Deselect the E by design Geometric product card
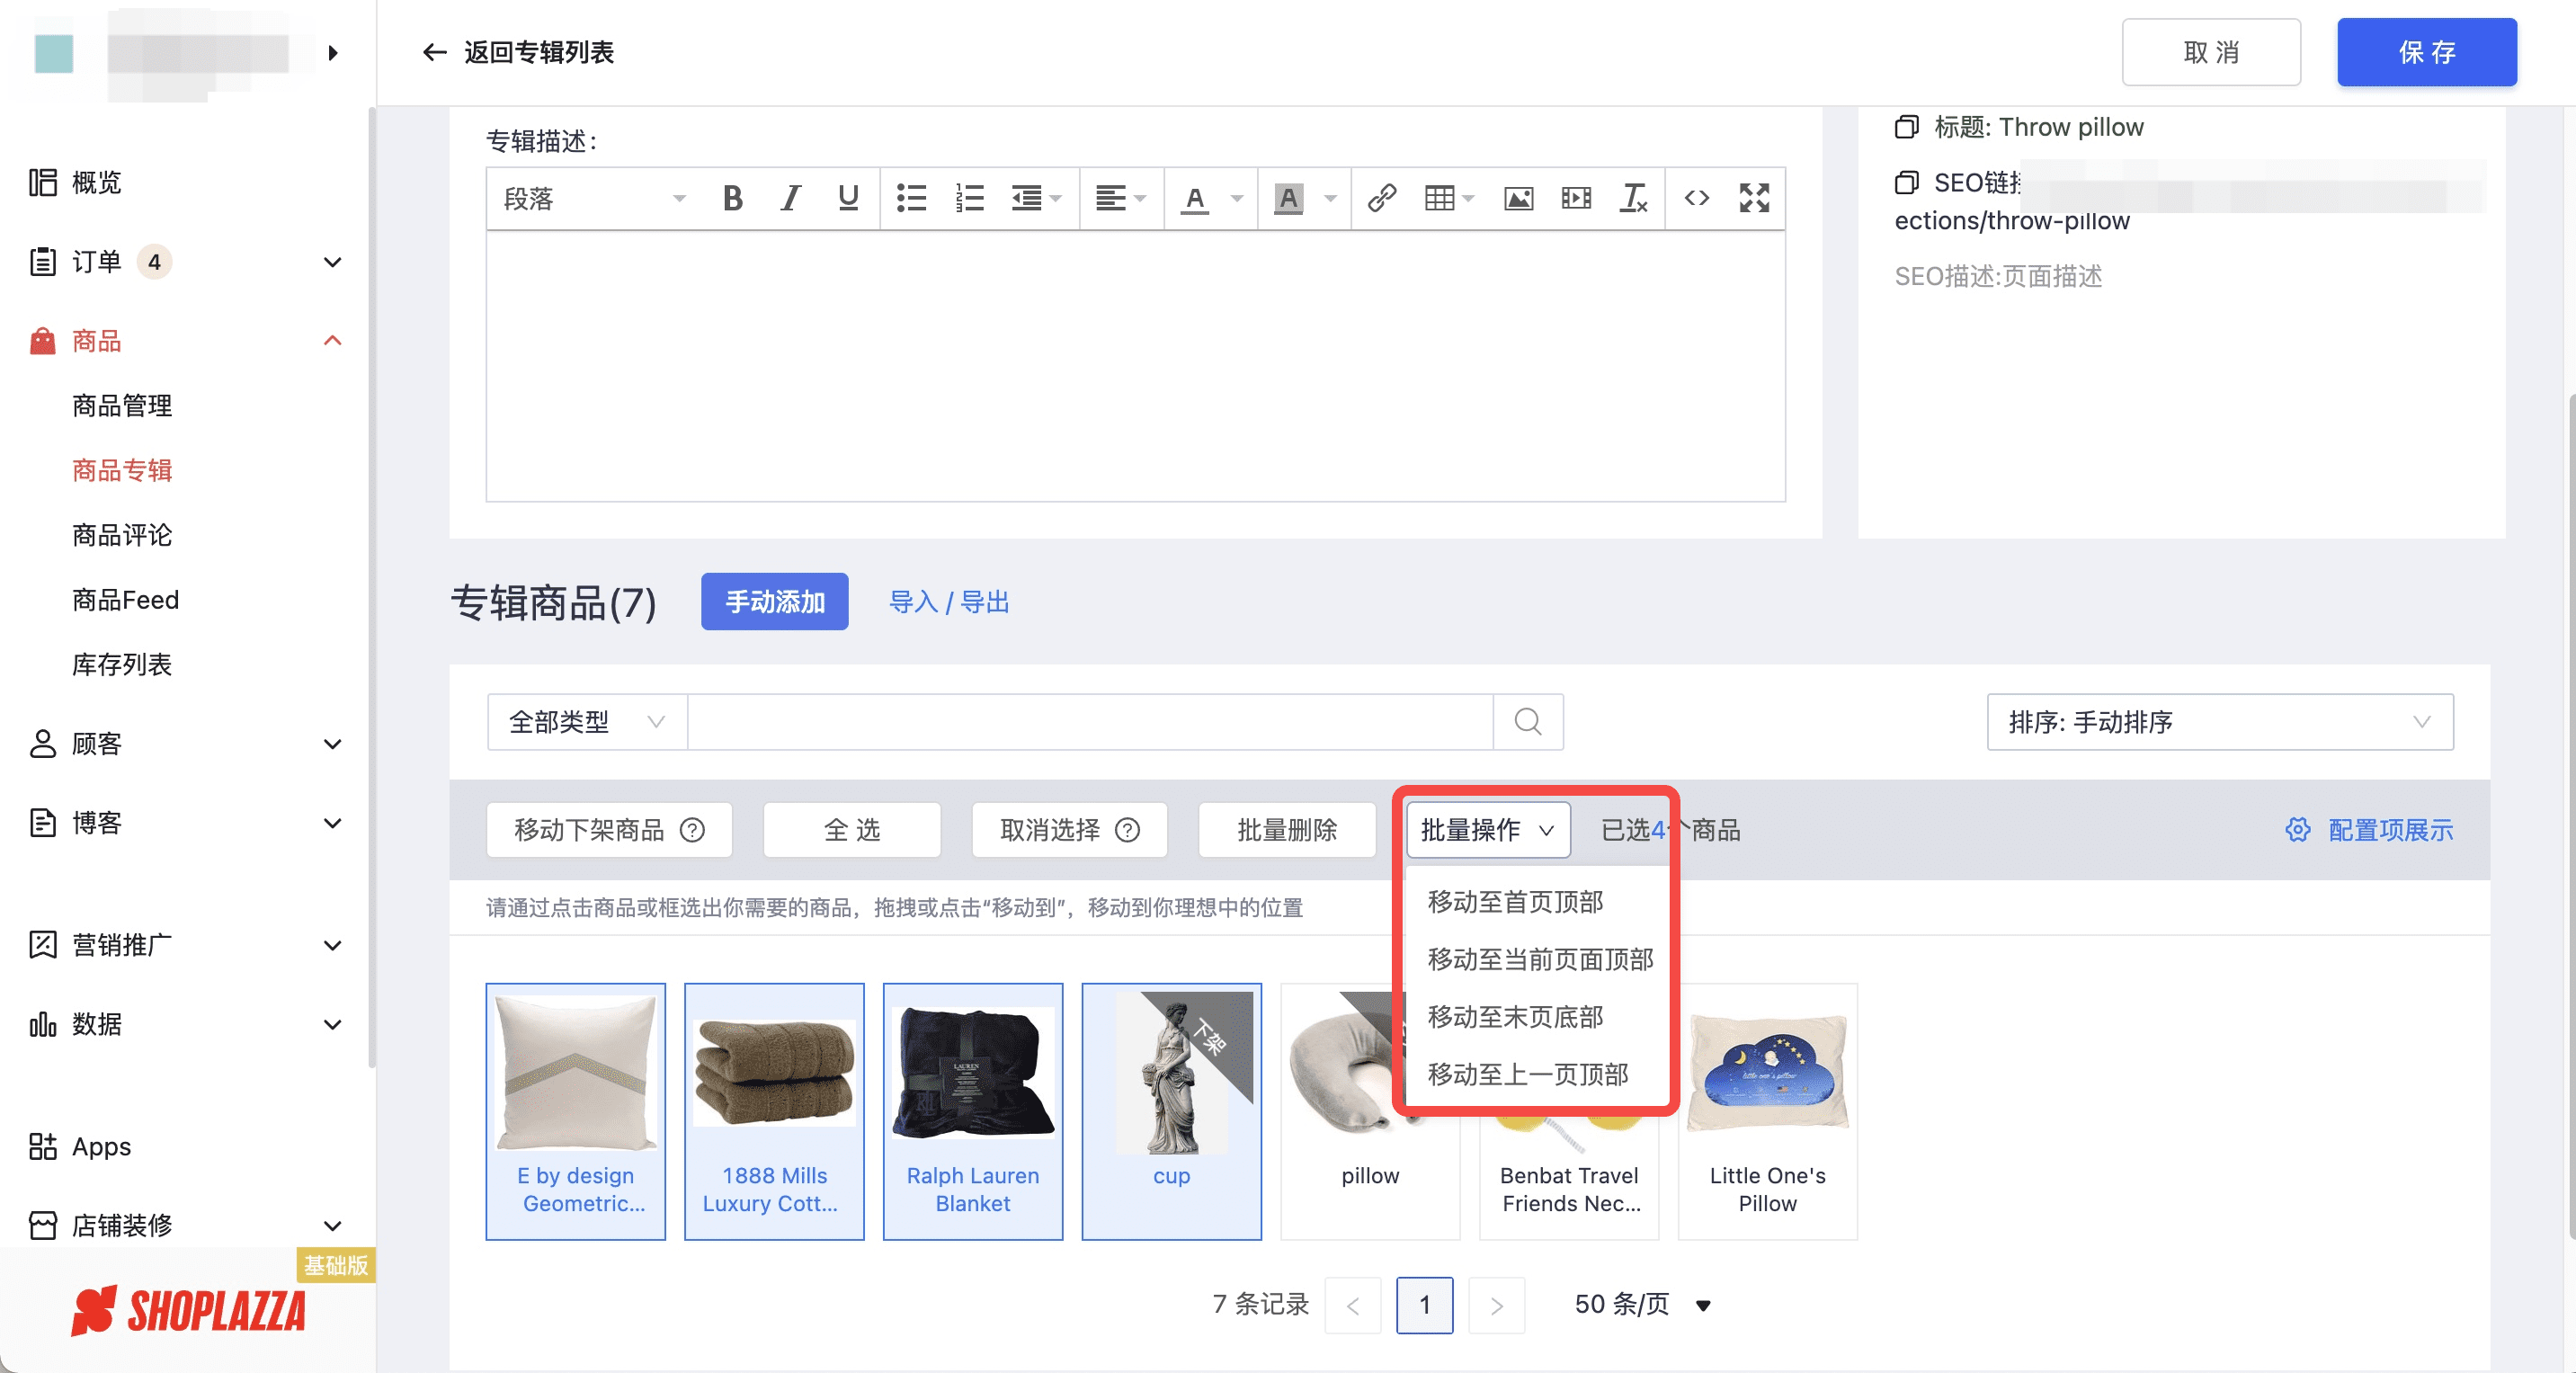Screen dimensions: 2576x1373 (x=575, y=1111)
